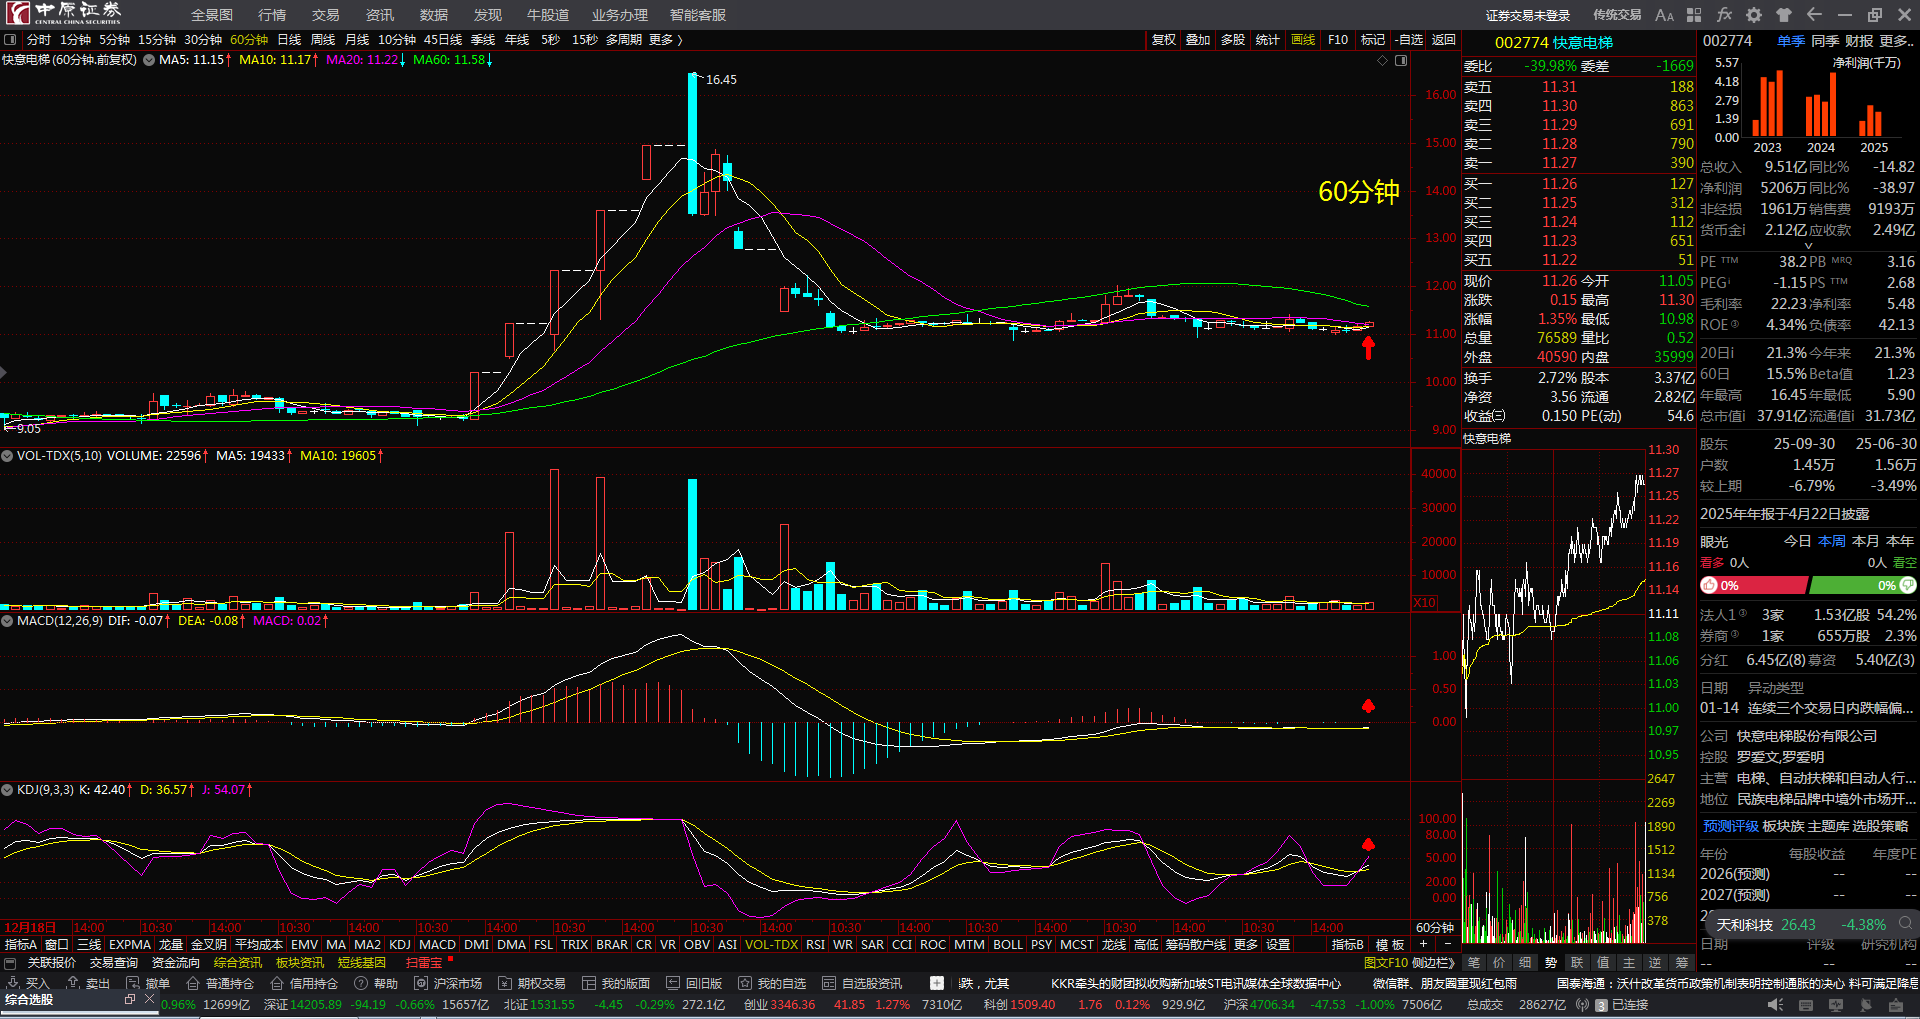Click the Sell (卖出) icon button
The height and width of the screenshot is (1019, 1920).
point(72,983)
